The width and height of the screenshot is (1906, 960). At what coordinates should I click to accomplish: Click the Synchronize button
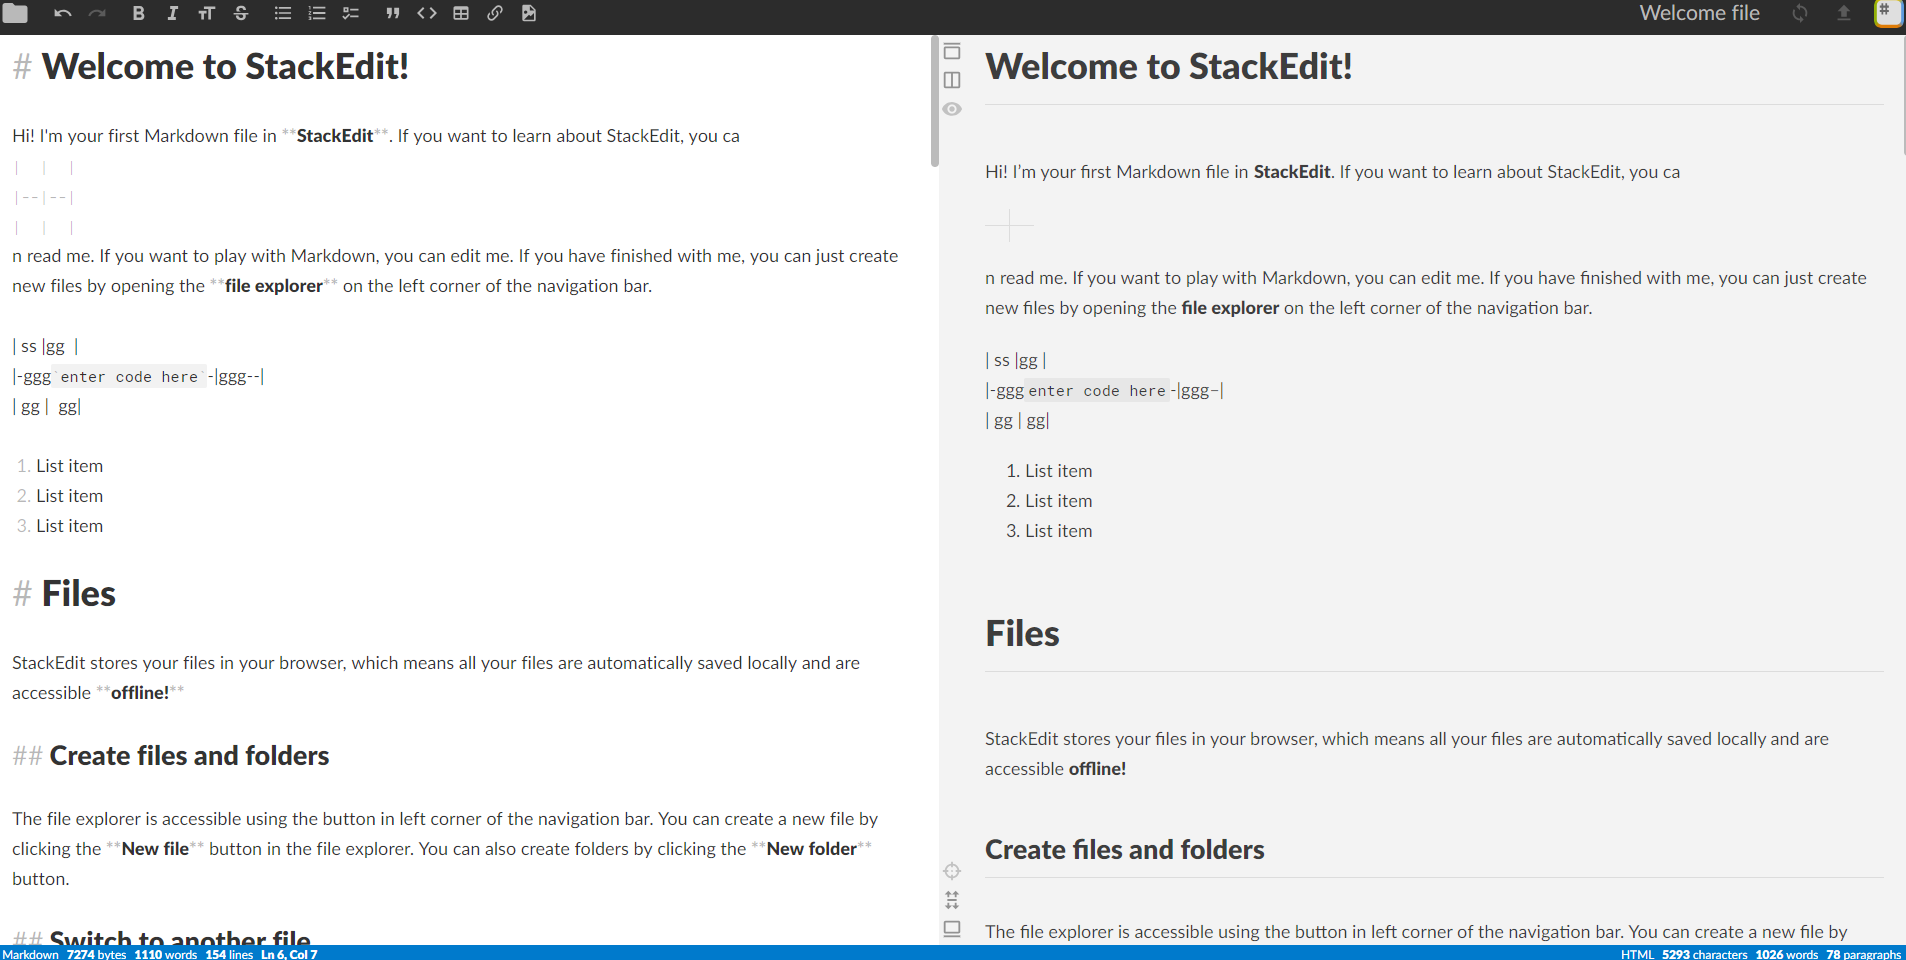point(1799,13)
